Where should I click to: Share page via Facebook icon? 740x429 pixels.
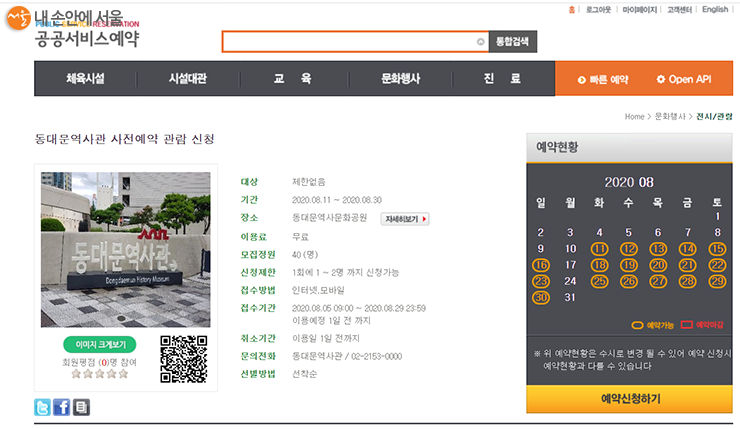(x=62, y=407)
